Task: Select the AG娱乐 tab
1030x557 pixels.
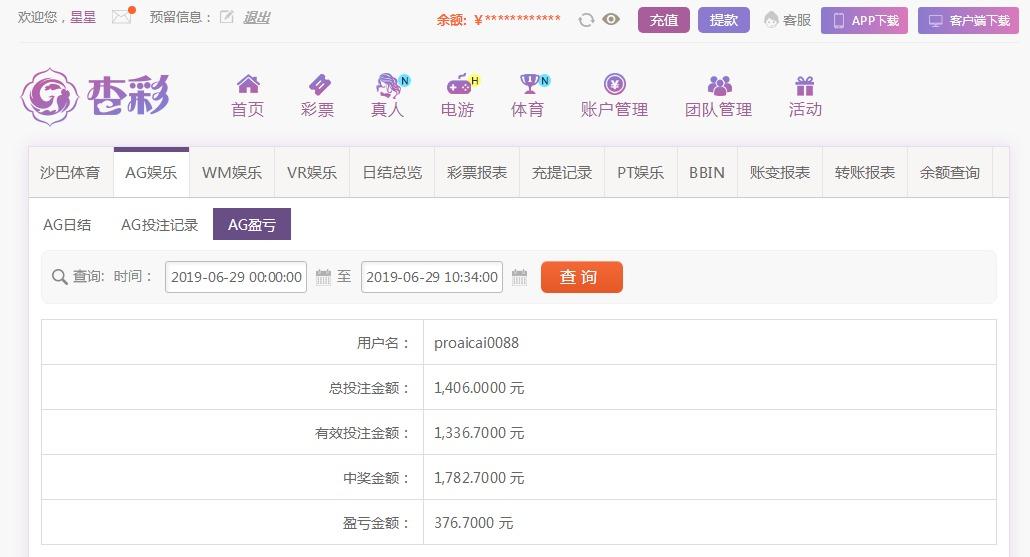Action: click(x=151, y=173)
